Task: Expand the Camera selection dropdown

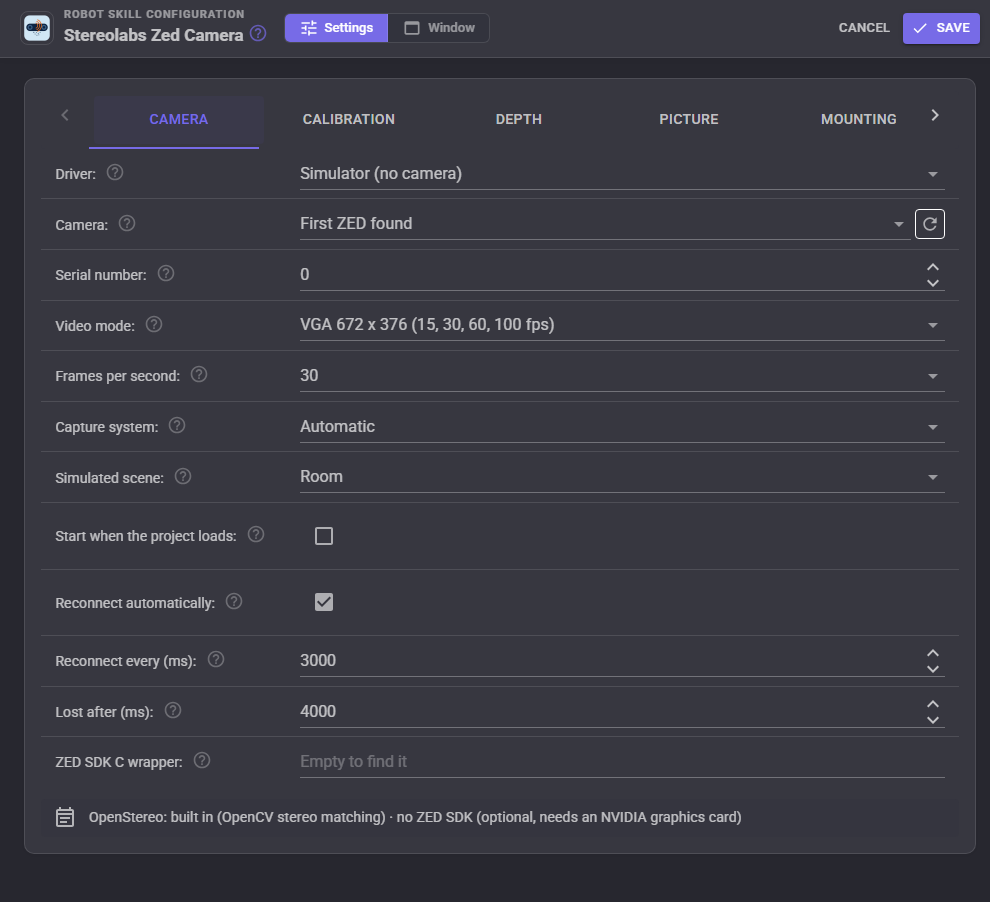Action: coord(604,224)
